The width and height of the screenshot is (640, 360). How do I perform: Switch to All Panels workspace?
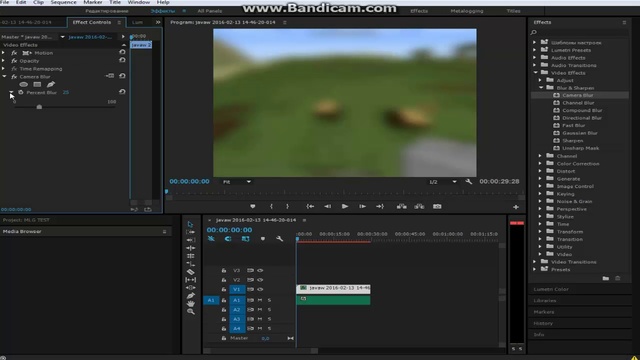click(x=210, y=11)
